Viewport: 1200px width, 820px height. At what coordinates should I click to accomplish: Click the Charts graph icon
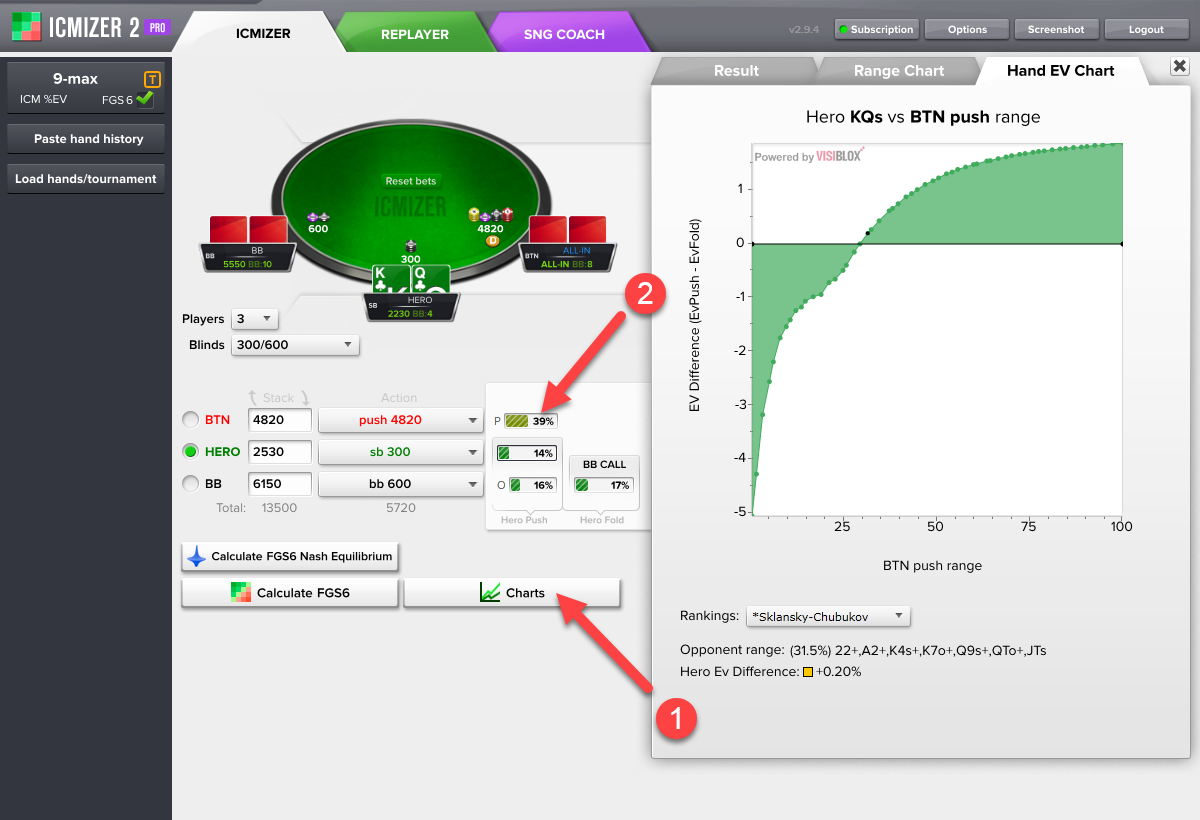[490, 593]
